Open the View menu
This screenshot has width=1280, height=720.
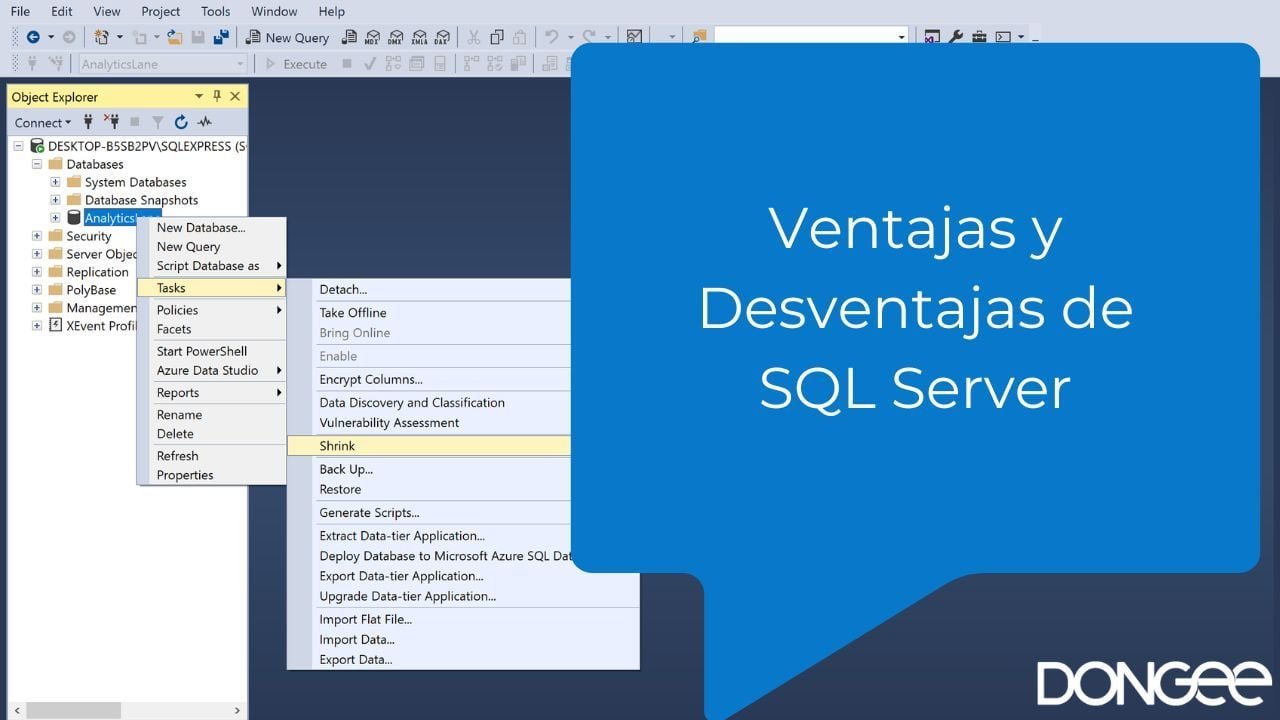107,11
